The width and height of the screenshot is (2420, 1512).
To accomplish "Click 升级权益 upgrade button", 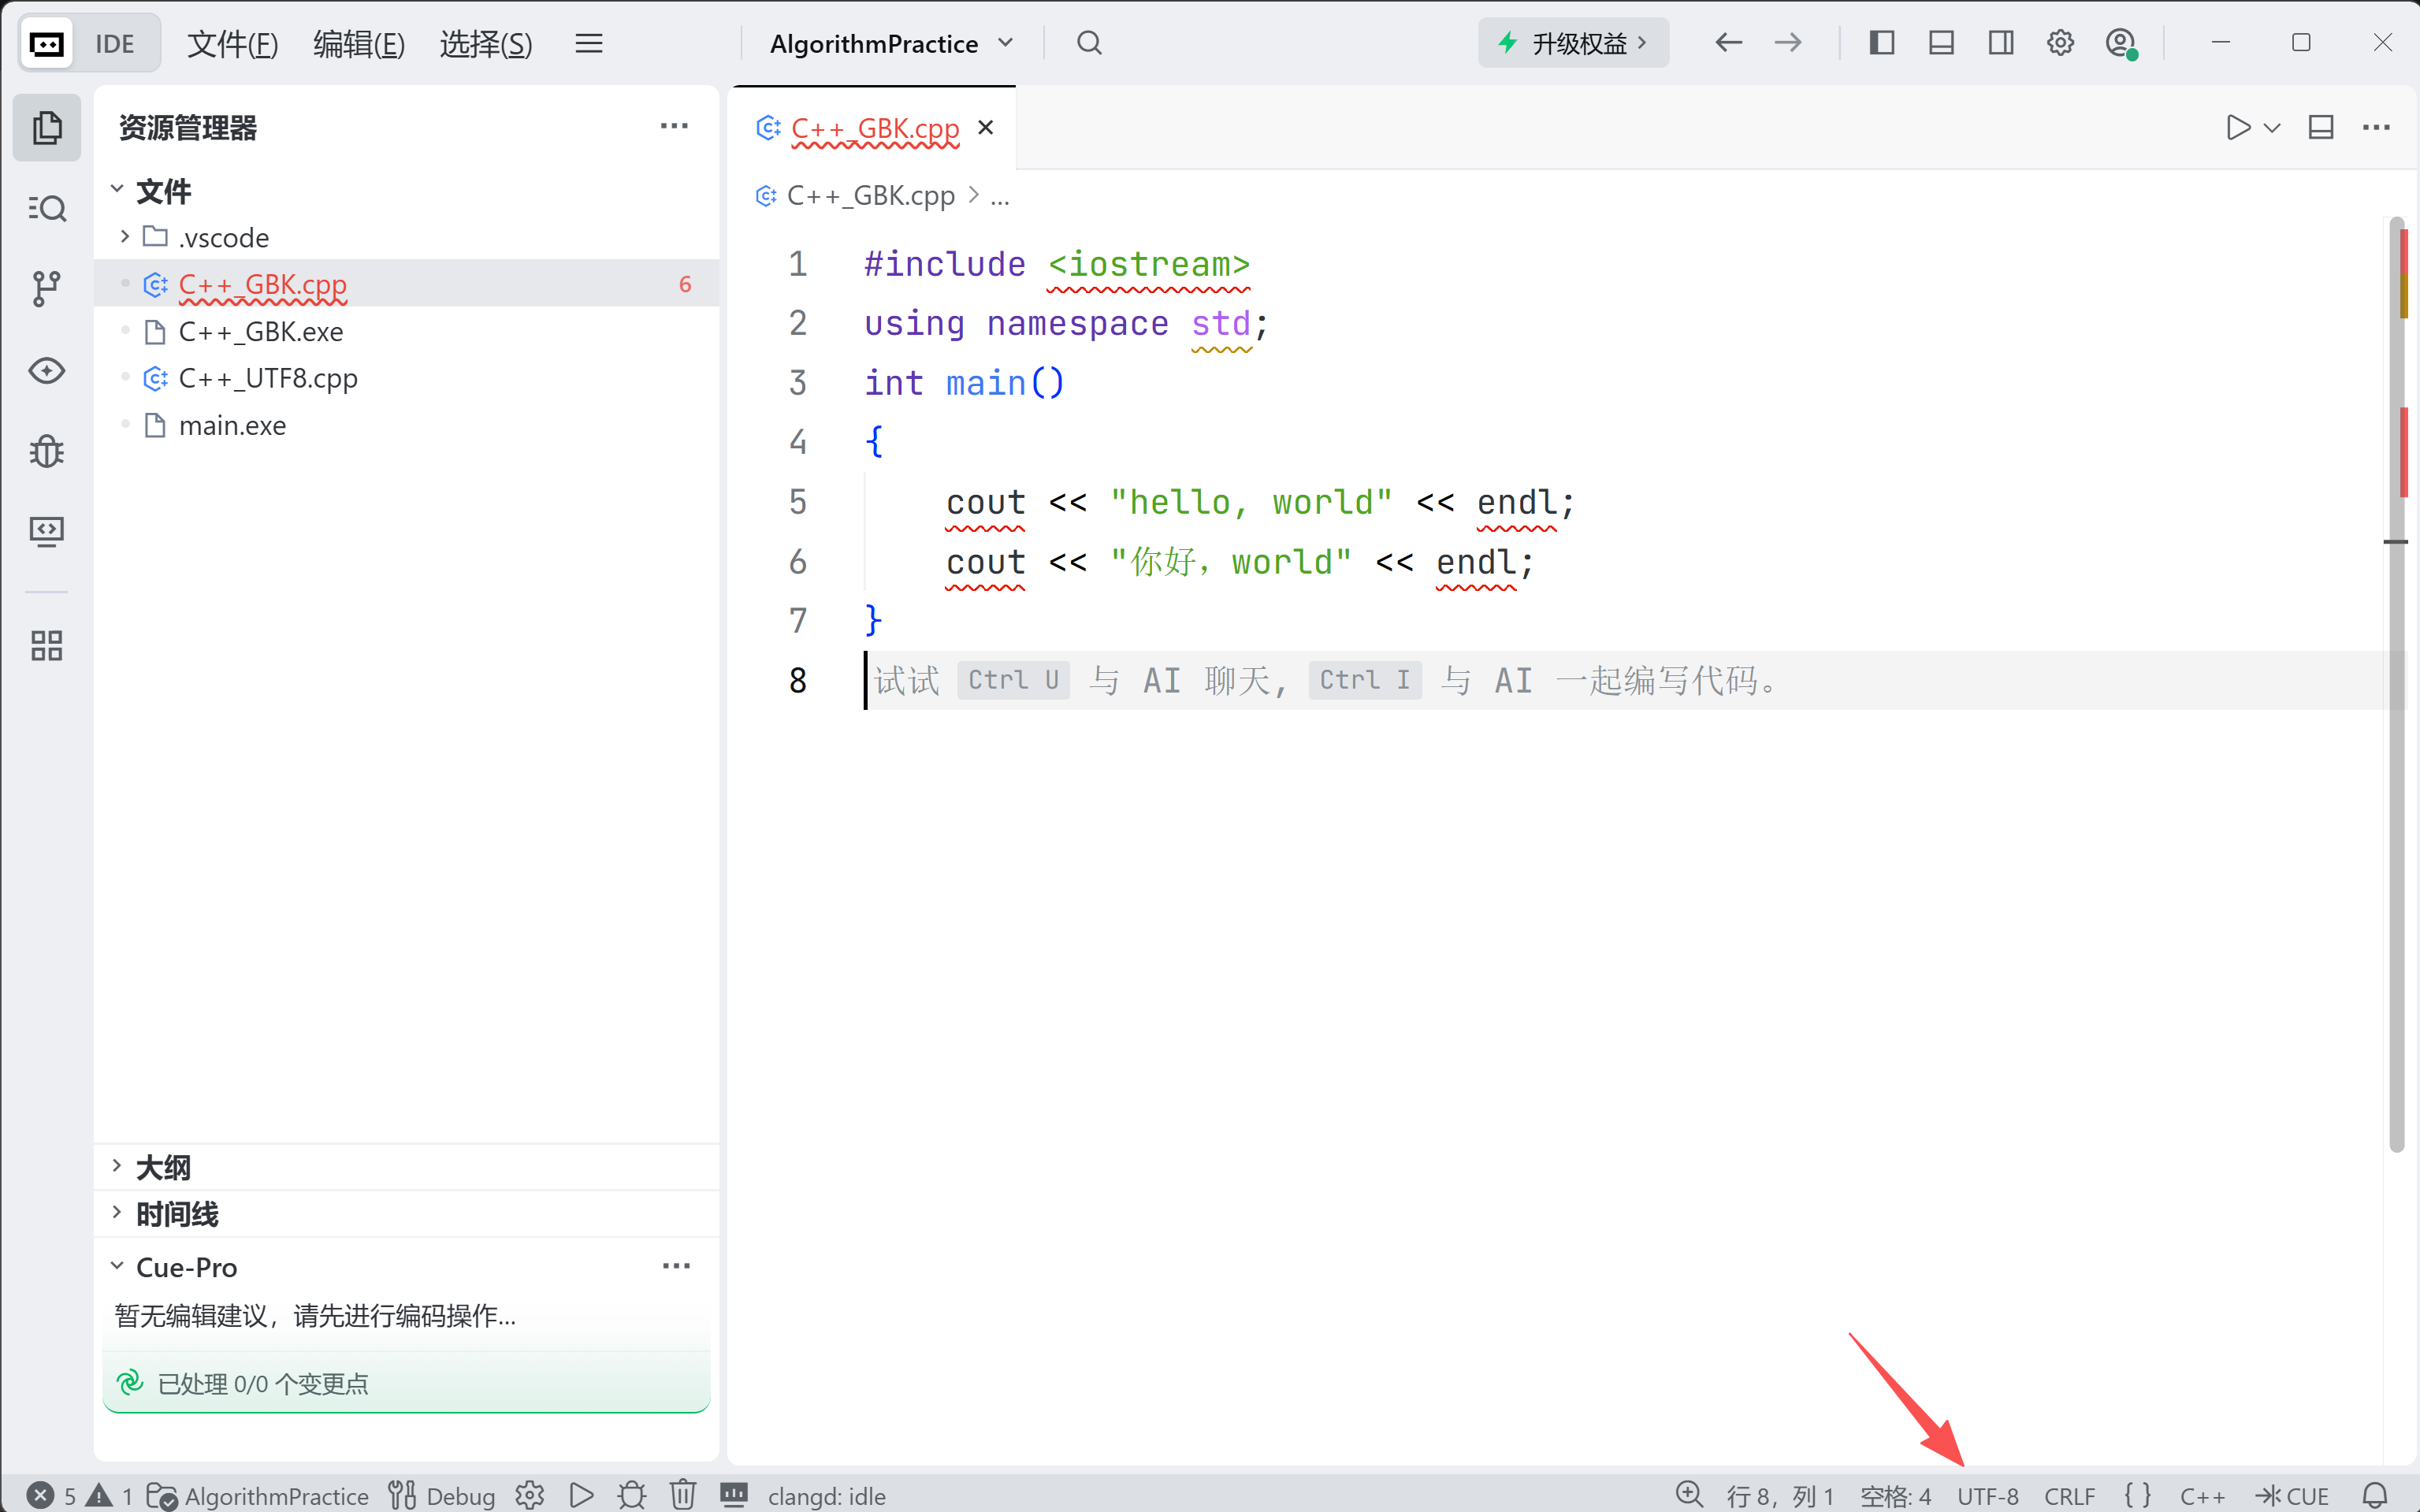I will coord(1573,43).
